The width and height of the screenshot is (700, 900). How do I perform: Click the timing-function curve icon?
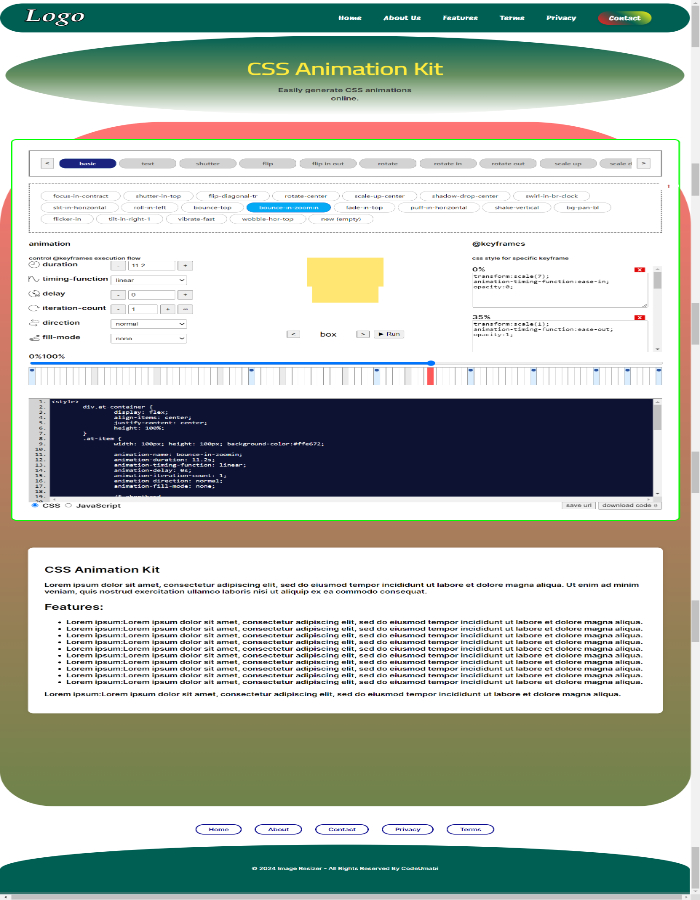(34, 279)
